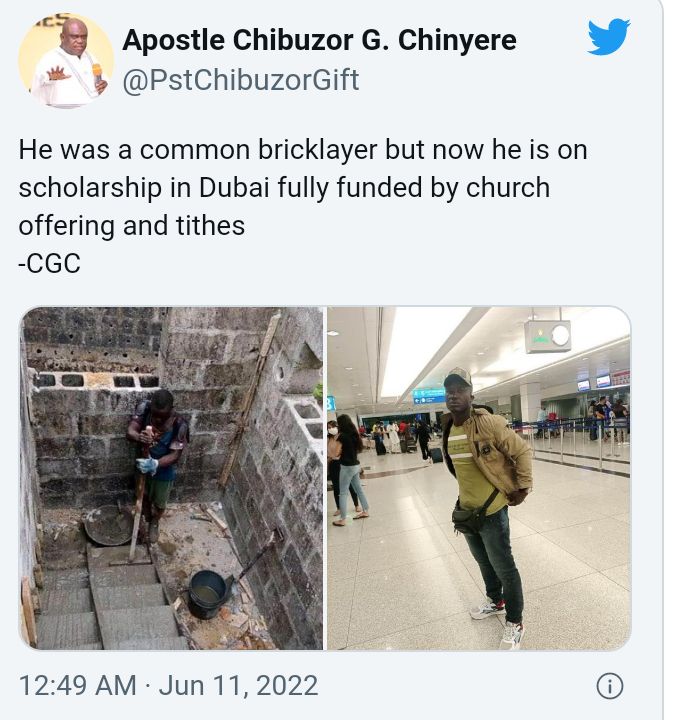Click the 12:49 AM timestamp

coord(78,686)
